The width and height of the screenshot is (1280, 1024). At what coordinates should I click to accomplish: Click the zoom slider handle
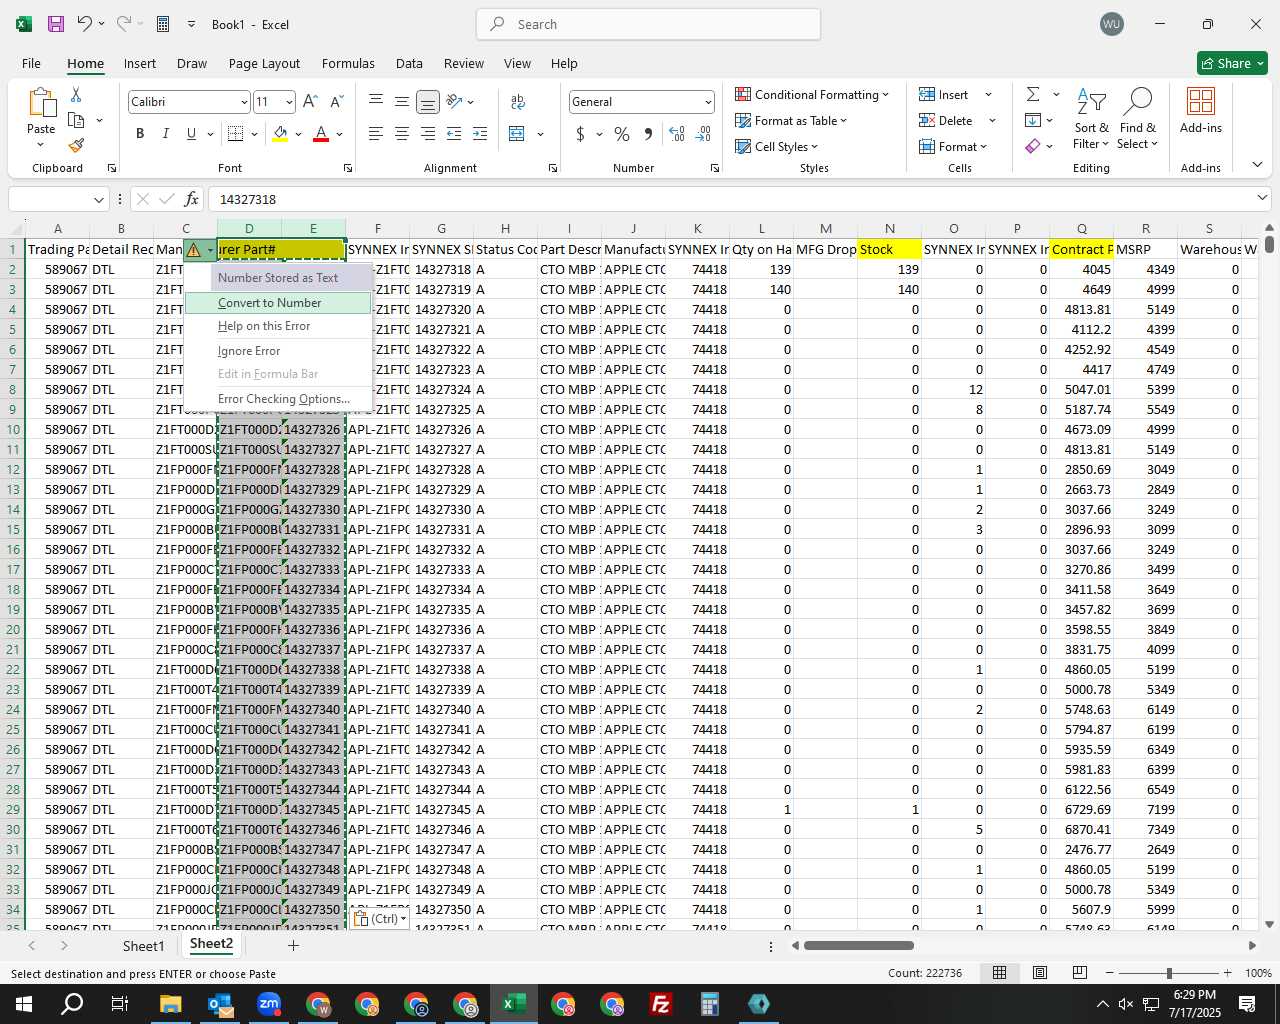pos(1169,972)
